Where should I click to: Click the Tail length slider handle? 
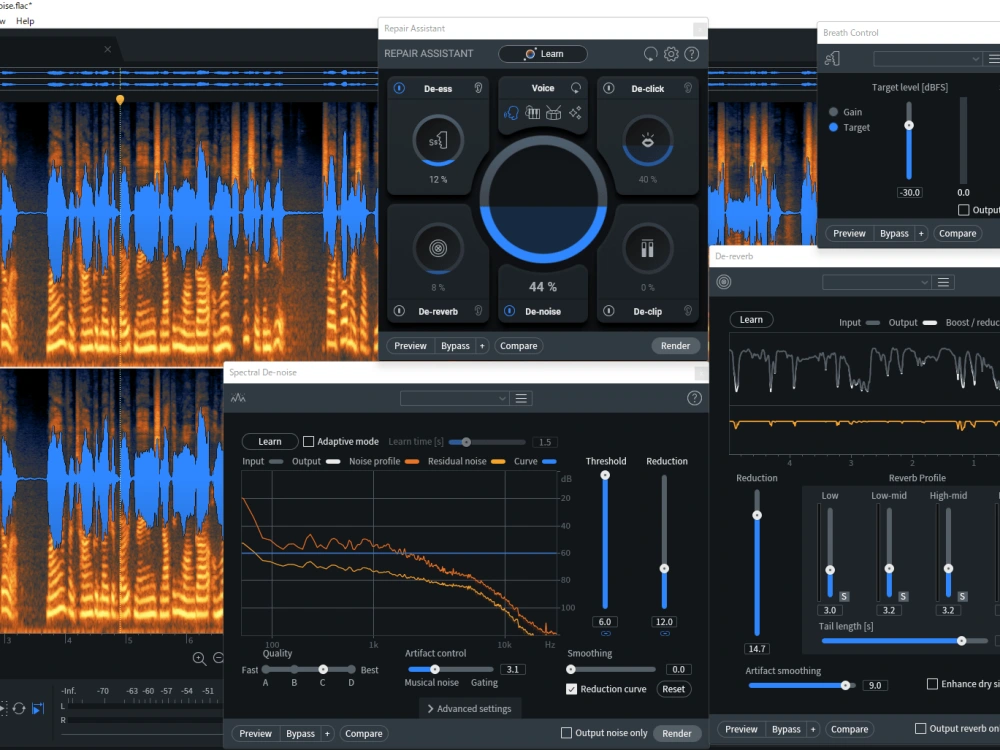[x=962, y=641]
